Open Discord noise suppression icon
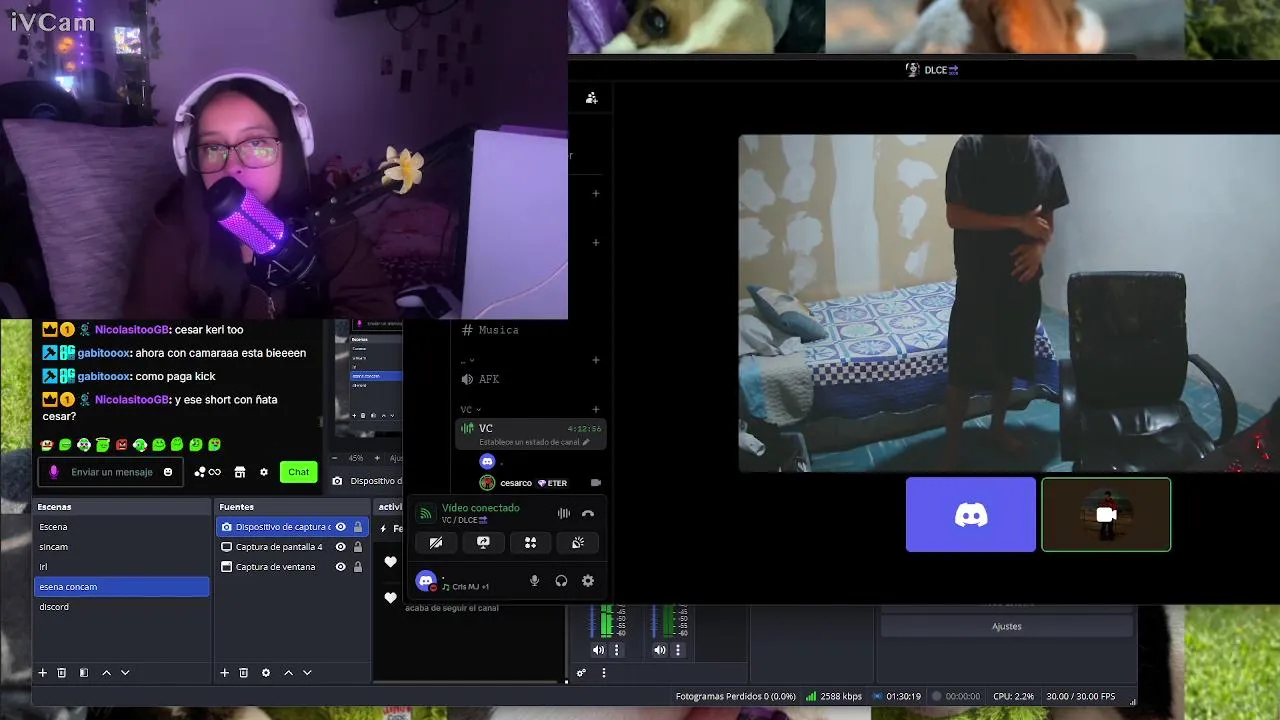Viewport: 1280px width, 720px height. coord(563,513)
